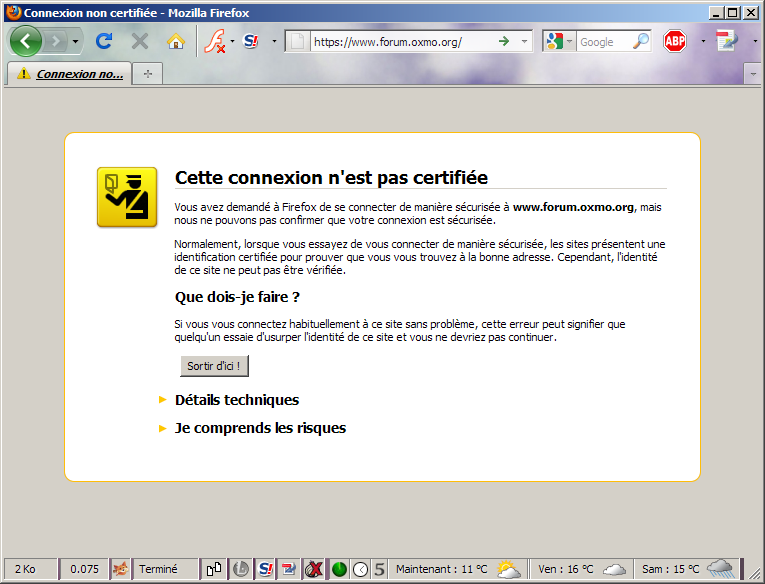The height and width of the screenshot is (584, 765).
Task: Click the forward navigation arrow
Action: click(56, 41)
